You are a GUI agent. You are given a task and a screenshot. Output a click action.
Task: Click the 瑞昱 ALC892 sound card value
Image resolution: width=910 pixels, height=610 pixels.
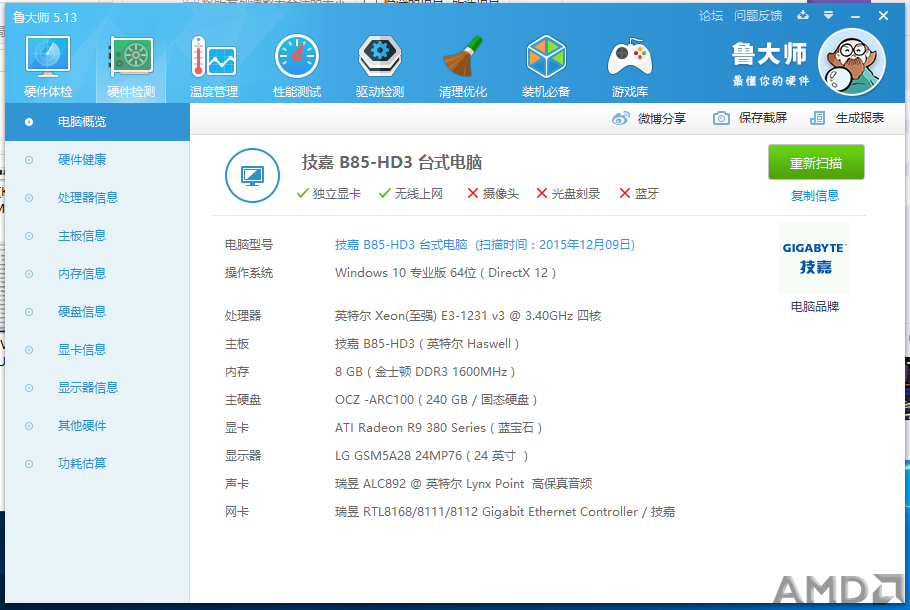464,483
